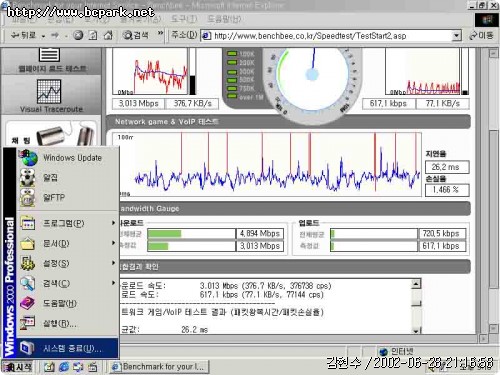The height and width of the screenshot is (375, 500).
Task: Launch 알FTP from the Start menu
Action: pos(68,198)
